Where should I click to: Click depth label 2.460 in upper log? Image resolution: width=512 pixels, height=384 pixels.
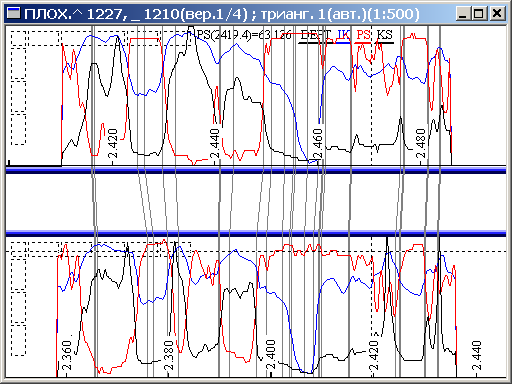coord(318,144)
